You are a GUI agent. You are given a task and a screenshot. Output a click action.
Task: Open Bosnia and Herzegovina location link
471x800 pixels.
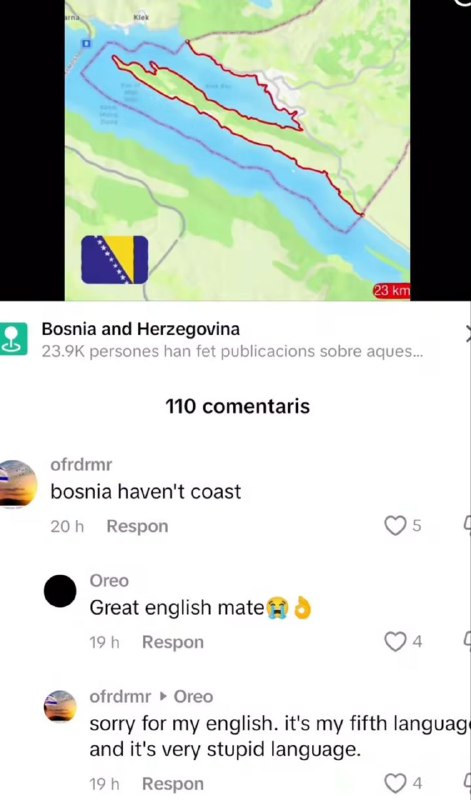[x=140, y=330]
